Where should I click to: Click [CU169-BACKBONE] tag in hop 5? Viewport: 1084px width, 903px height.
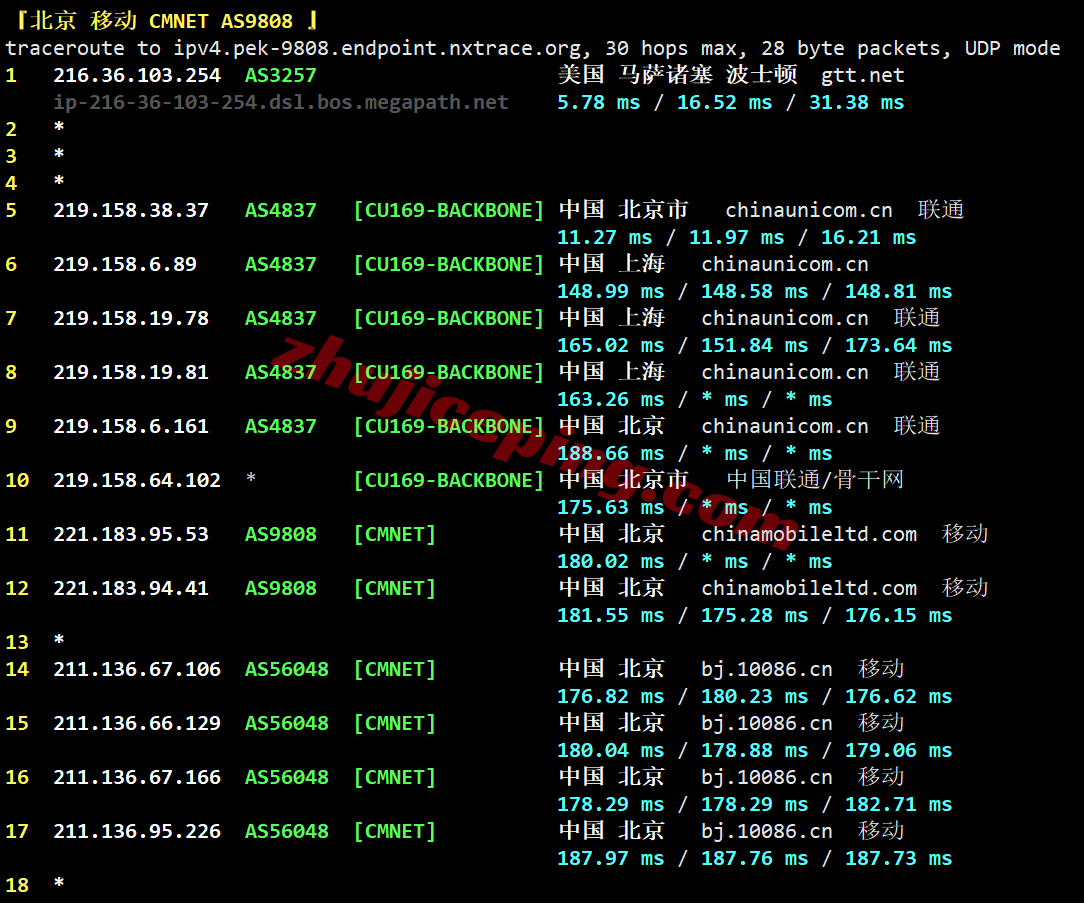click(449, 210)
